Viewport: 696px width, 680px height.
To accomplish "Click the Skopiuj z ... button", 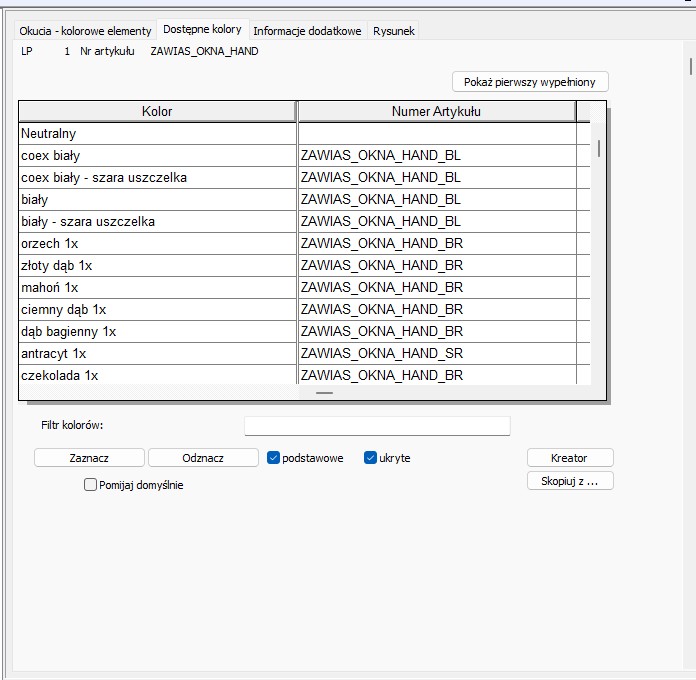I will (570, 481).
